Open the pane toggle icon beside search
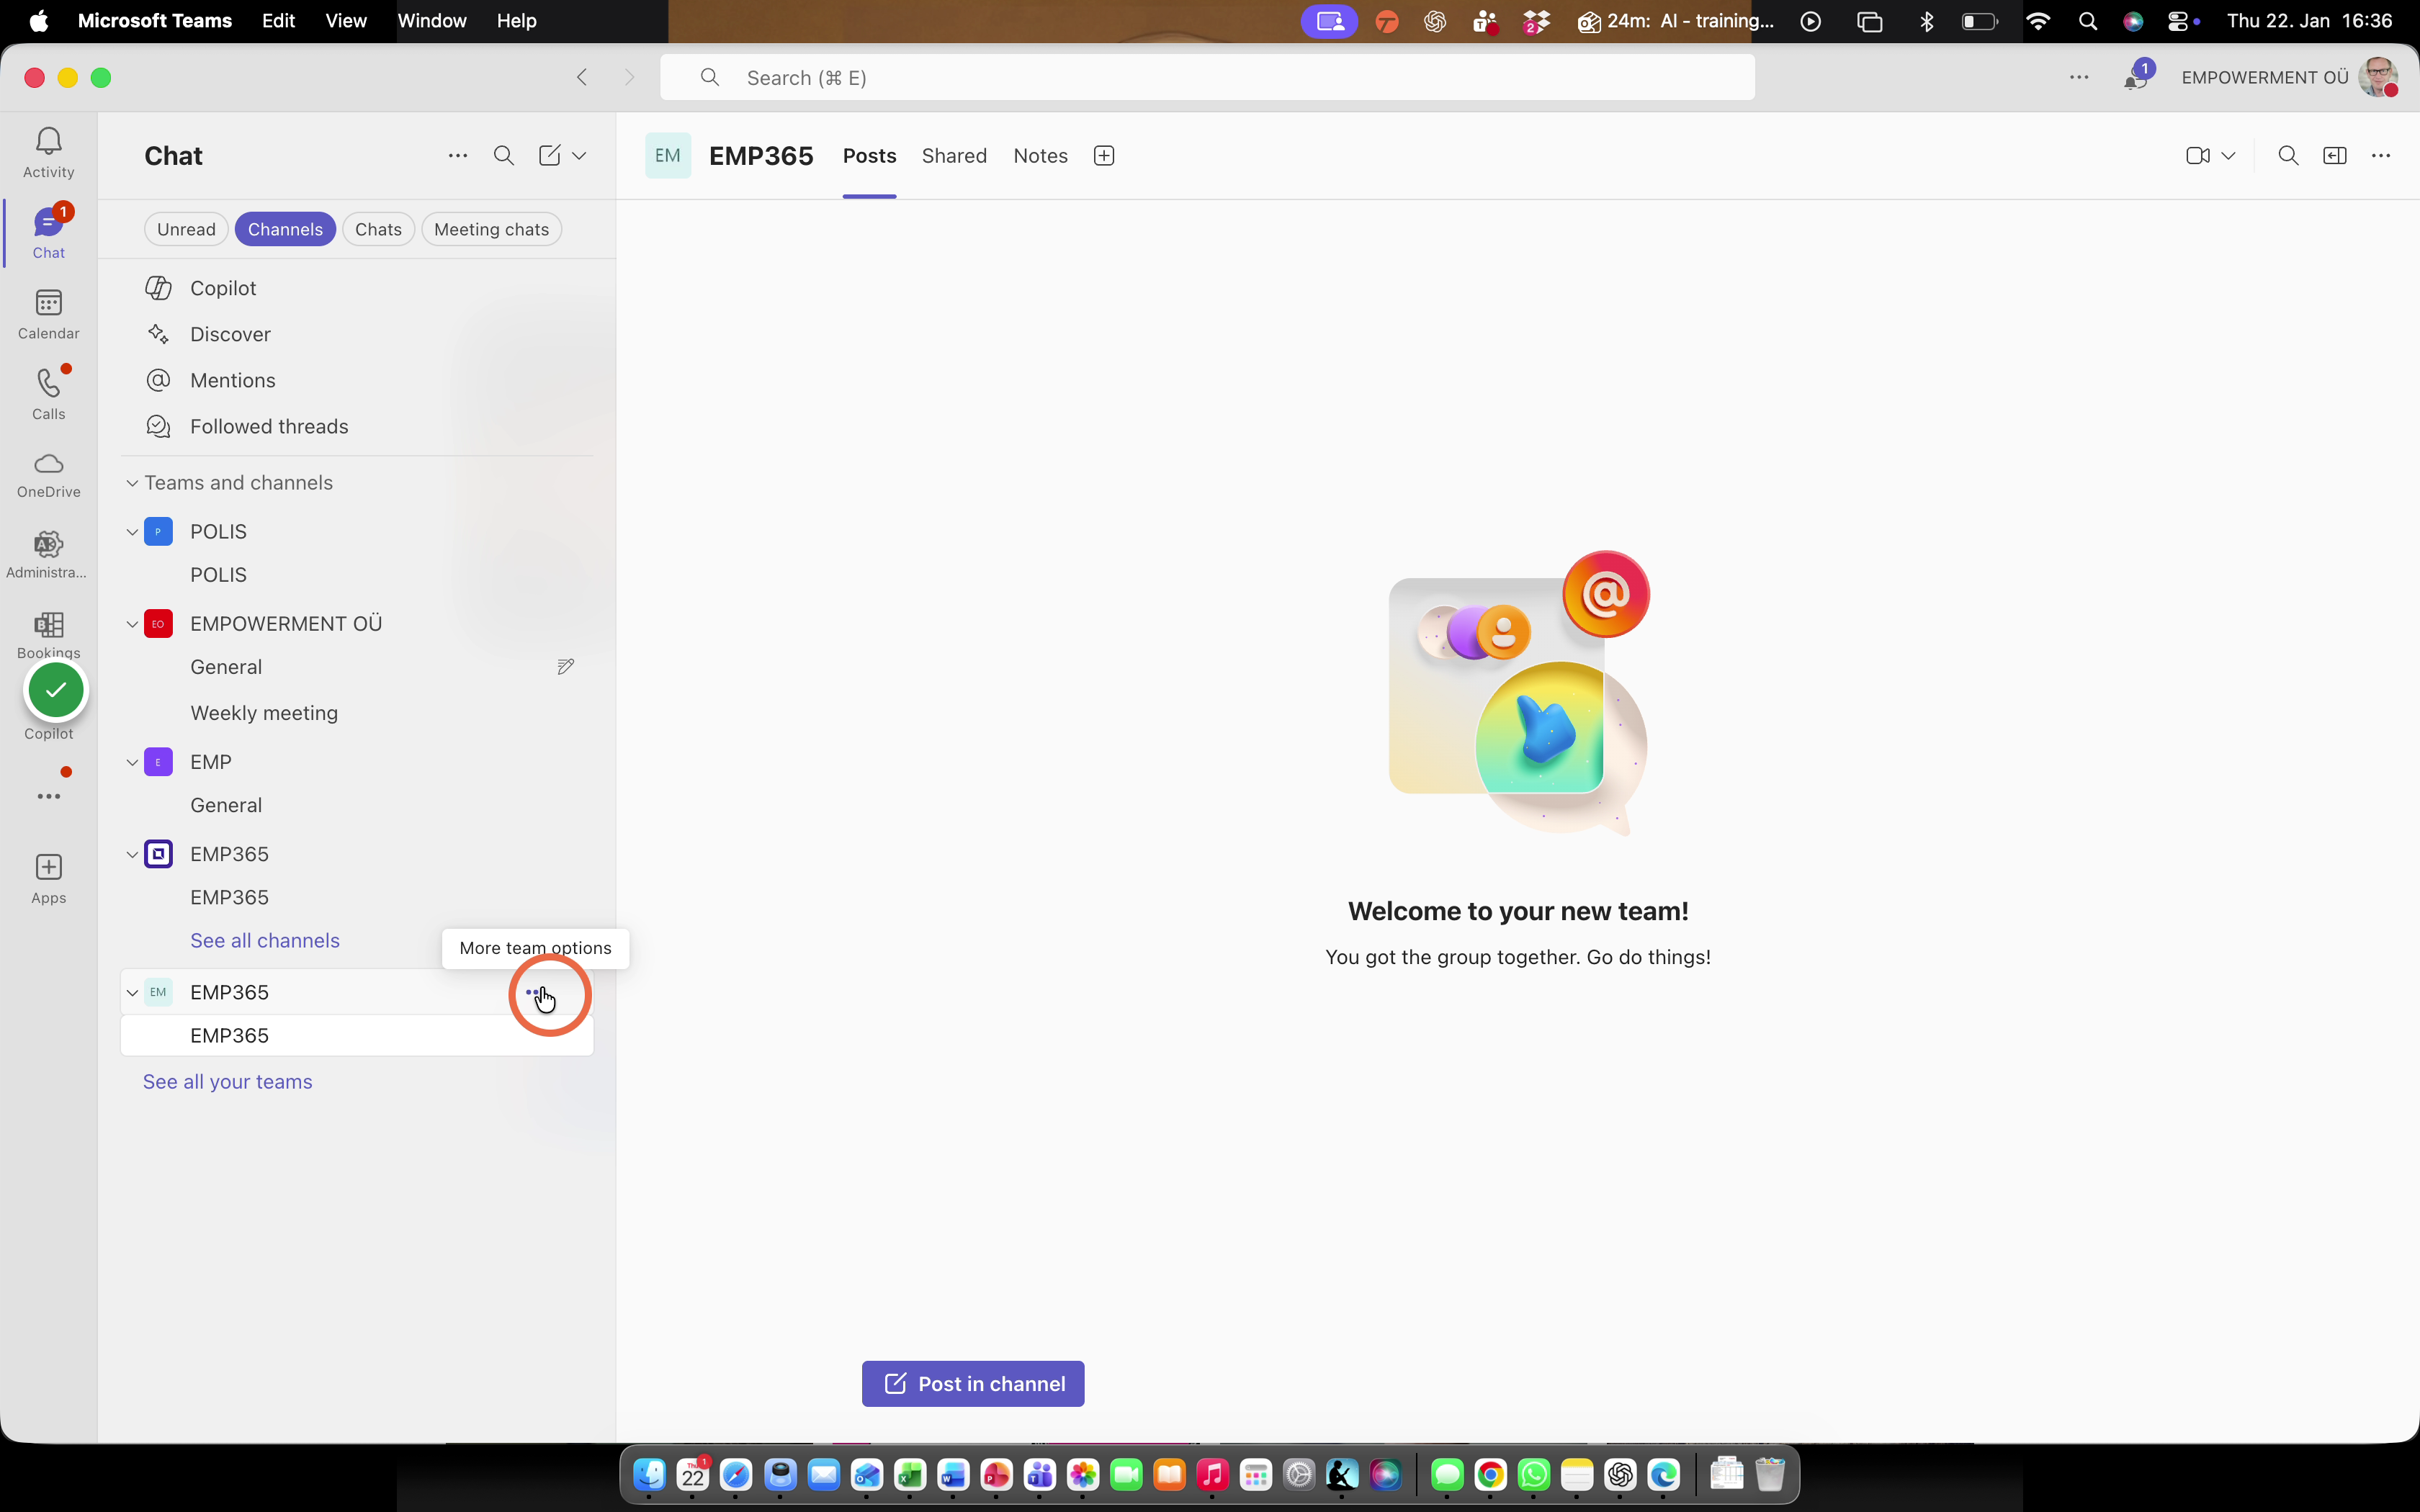 tap(2335, 155)
